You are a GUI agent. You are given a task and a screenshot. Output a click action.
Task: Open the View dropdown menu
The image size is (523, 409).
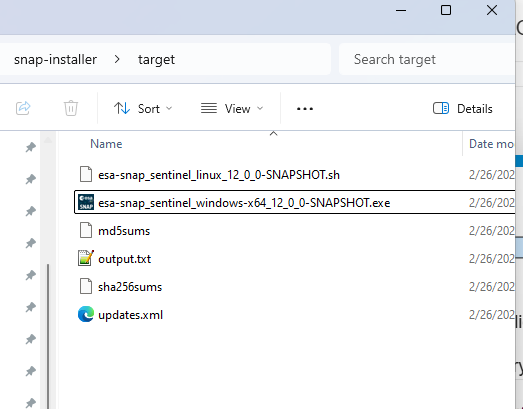click(x=232, y=109)
